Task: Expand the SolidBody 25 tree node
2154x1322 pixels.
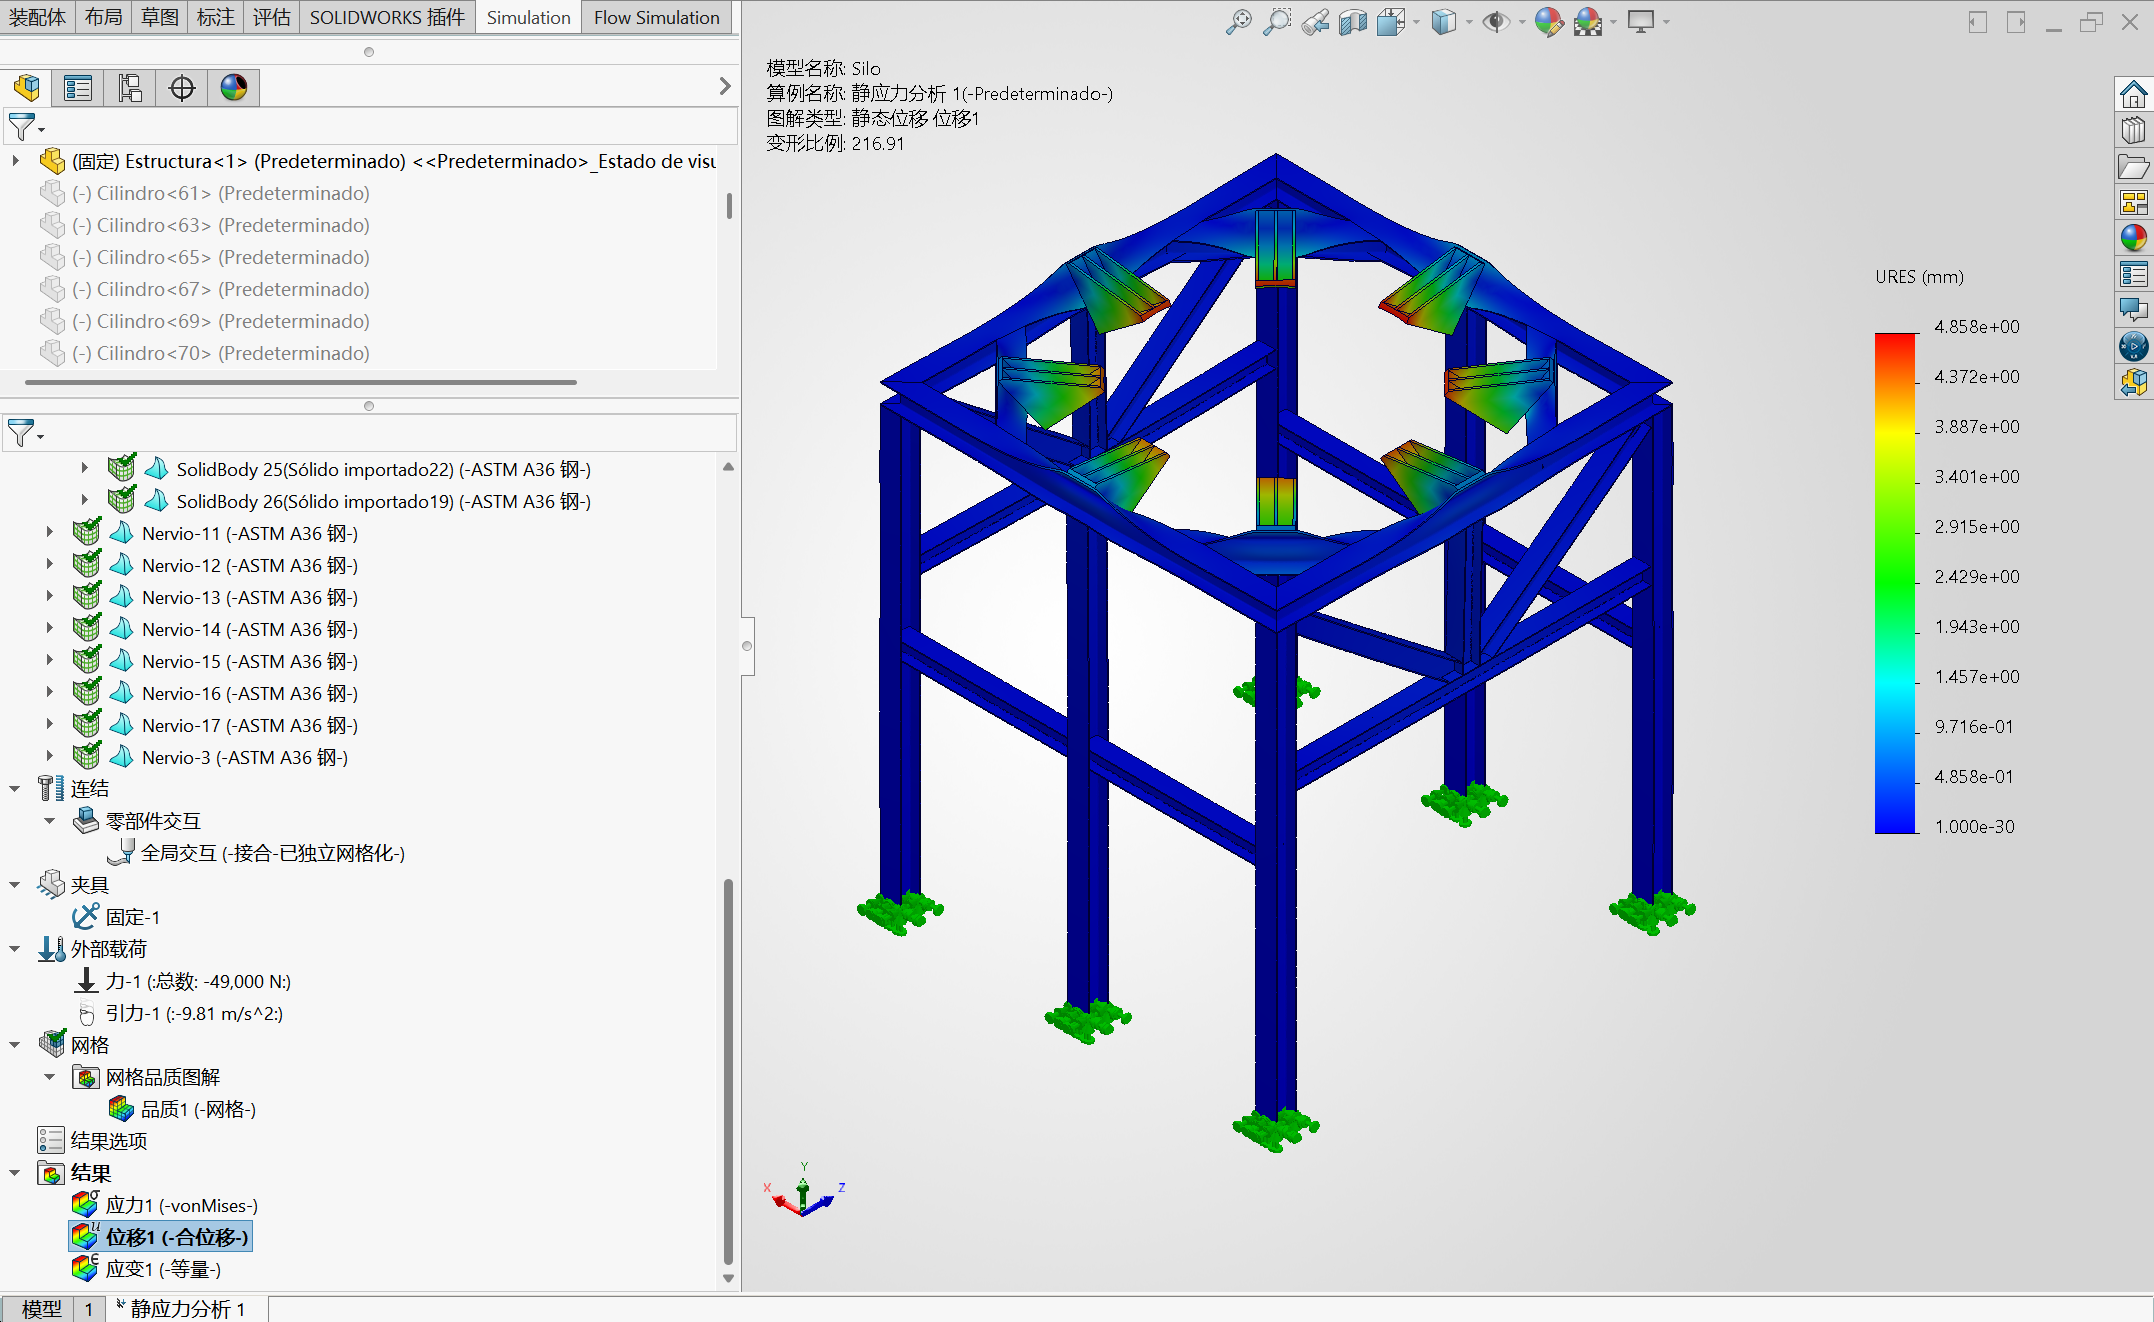Action: pyautogui.click(x=84, y=469)
